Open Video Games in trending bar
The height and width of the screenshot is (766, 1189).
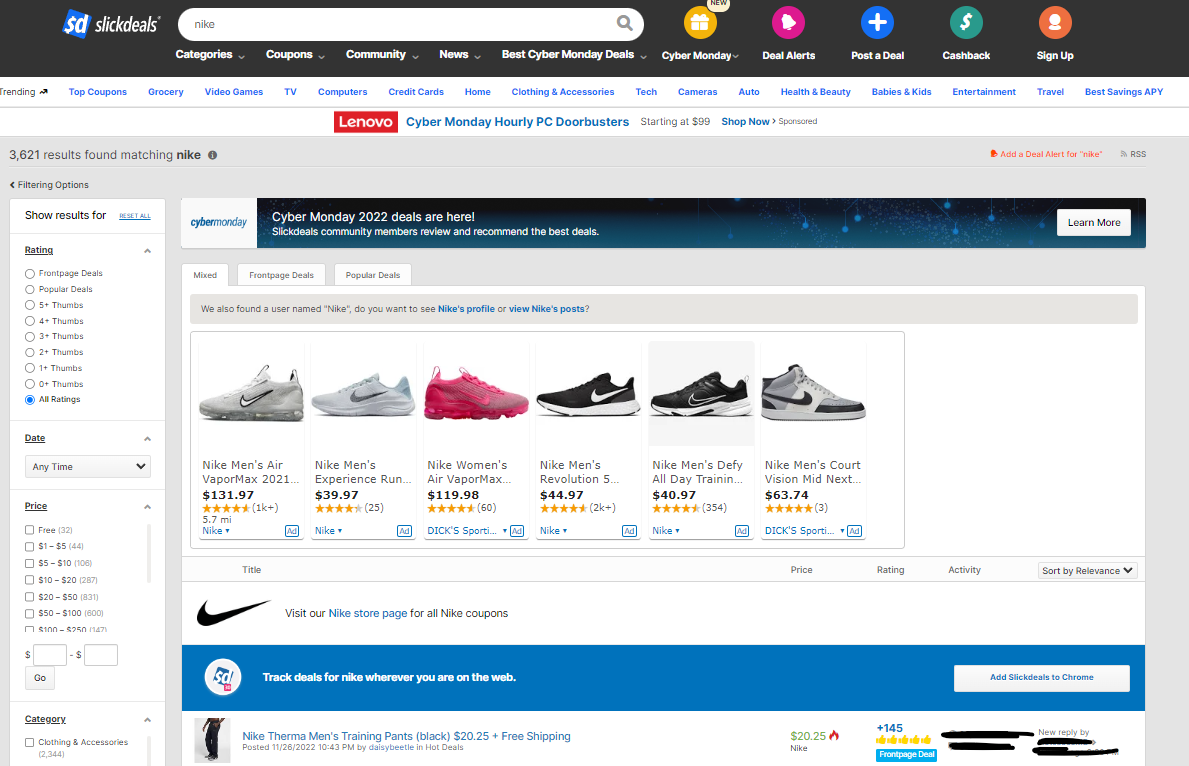234,92
